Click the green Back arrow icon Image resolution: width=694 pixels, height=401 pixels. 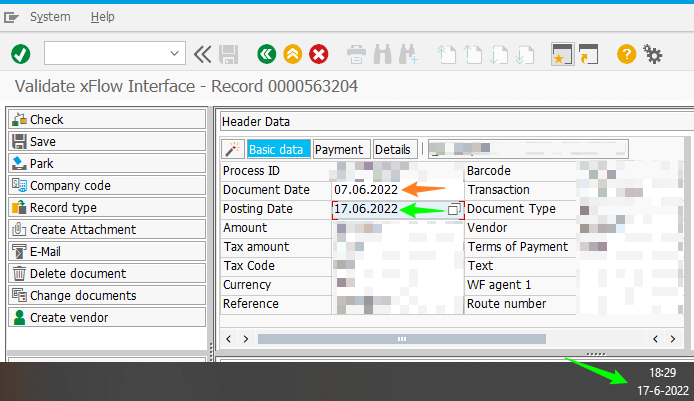(266, 54)
